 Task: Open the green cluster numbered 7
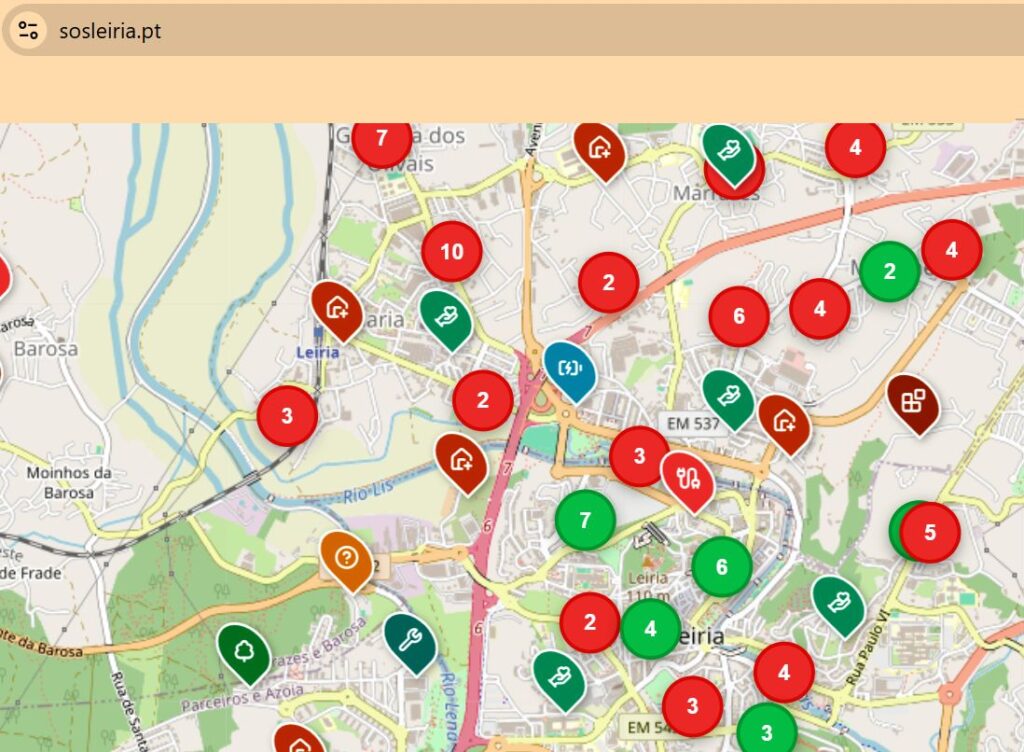pyautogui.click(x=585, y=520)
